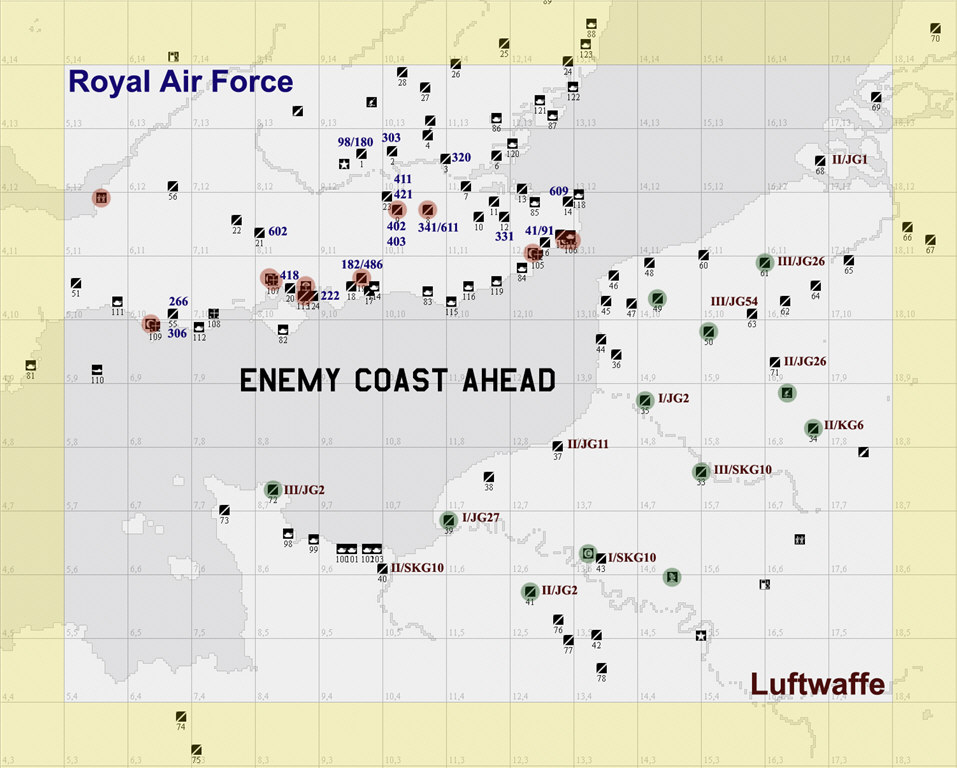
Task: Select airfield 40 by II/SKG10
Action: pos(382,569)
